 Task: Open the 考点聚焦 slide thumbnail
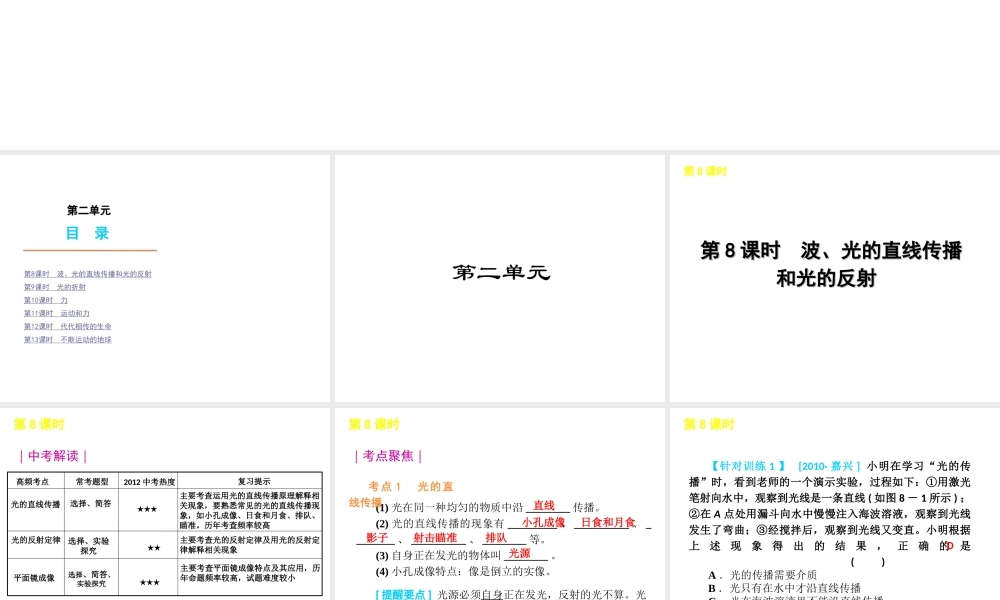499,504
